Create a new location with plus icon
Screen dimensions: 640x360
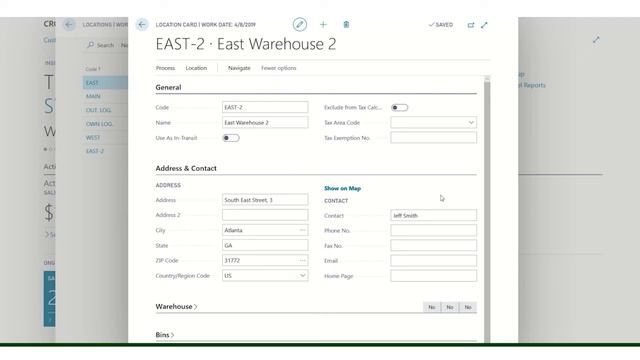click(323, 24)
